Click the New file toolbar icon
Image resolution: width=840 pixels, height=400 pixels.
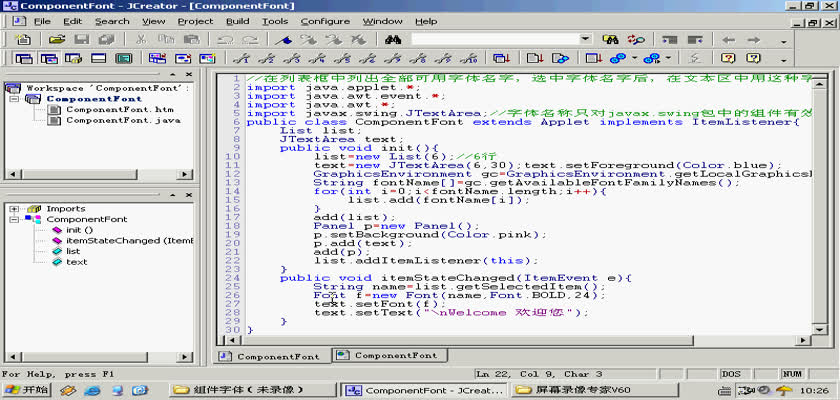click(x=23, y=40)
